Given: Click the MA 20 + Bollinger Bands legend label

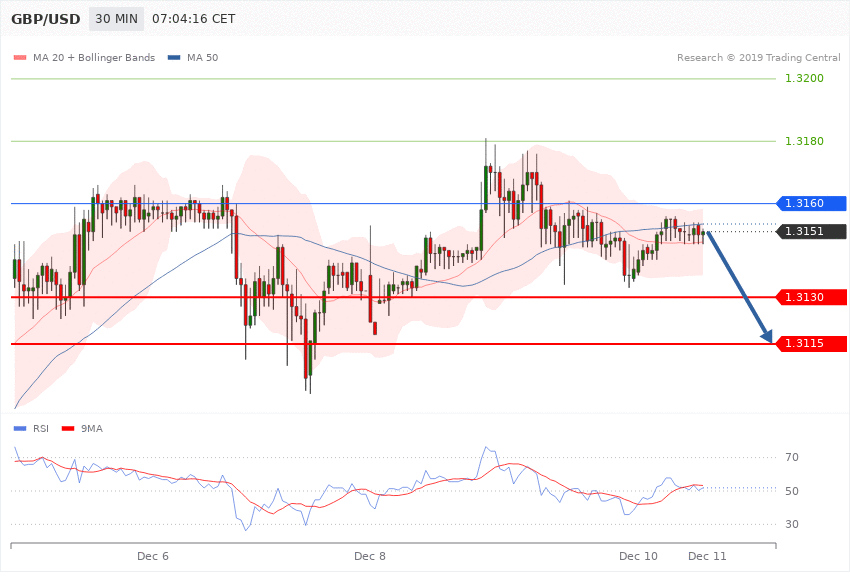Looking at the screenshot, I should coord(94,57).
